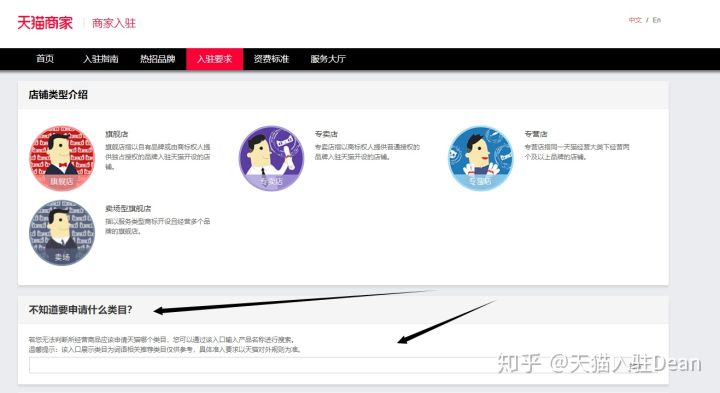Screen dimensions: 720x393
Task: Click the 旗舰店 title text
Action: click(x=117, y=134)
